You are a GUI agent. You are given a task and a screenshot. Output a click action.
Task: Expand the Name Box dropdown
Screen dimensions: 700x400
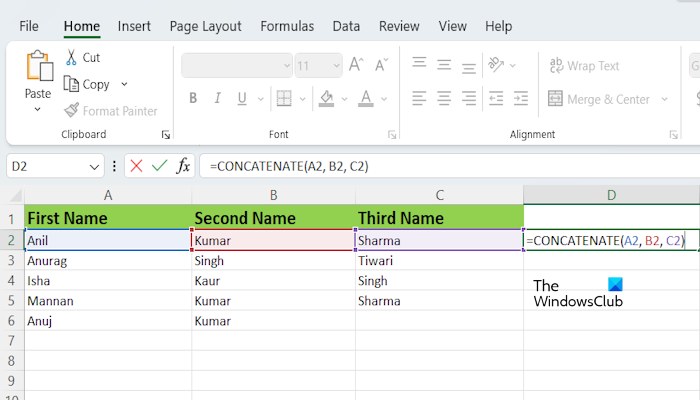coord(96,166)
